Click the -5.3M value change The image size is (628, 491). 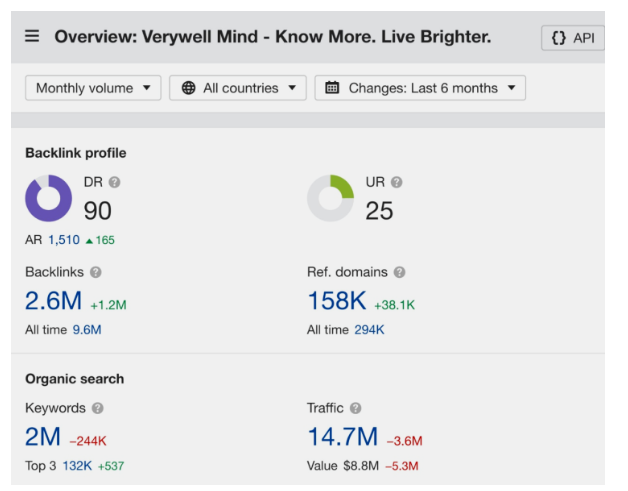point(402,466)
